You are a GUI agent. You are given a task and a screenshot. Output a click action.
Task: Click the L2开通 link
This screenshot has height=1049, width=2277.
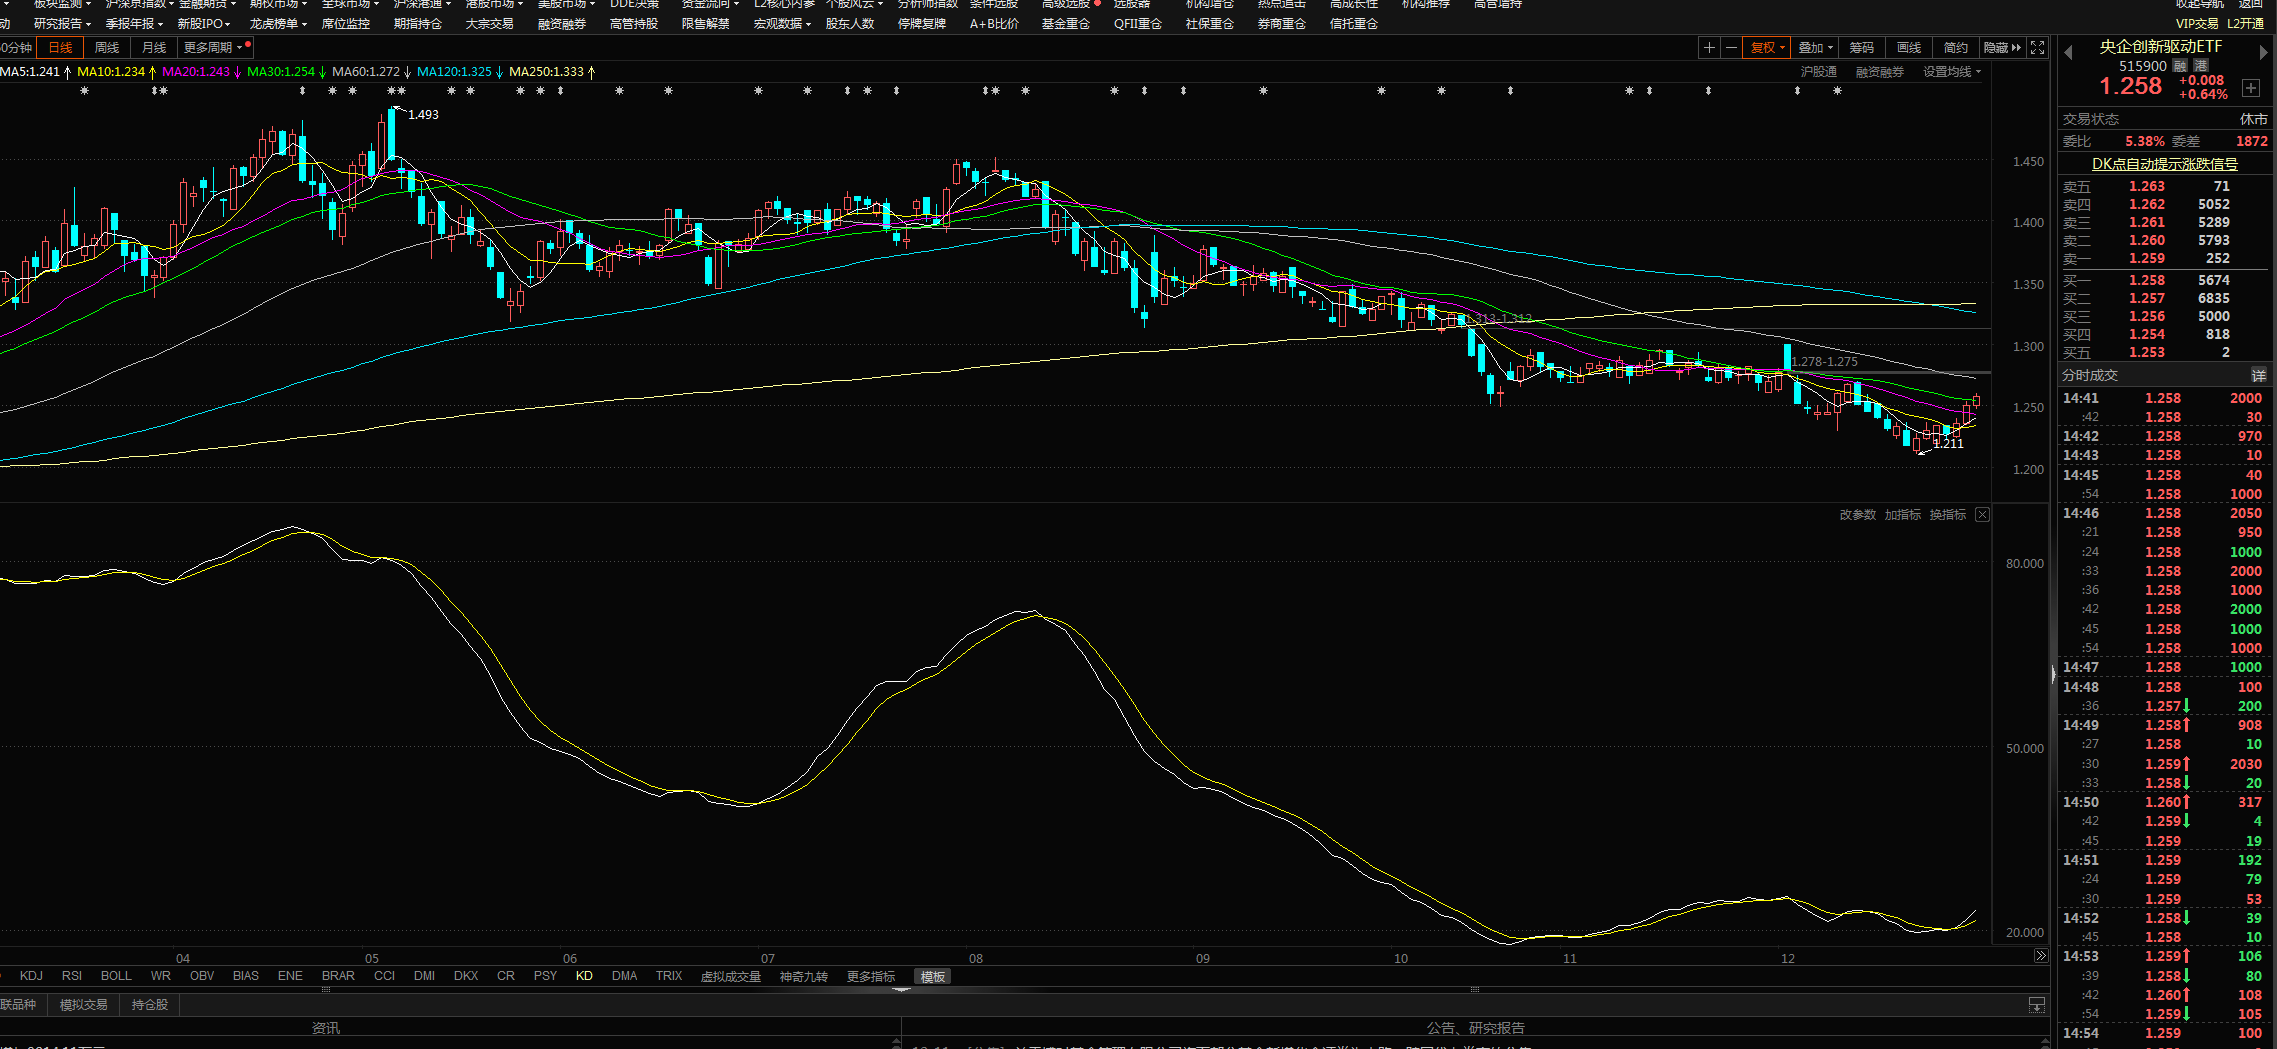click(x=2246, y=24)
